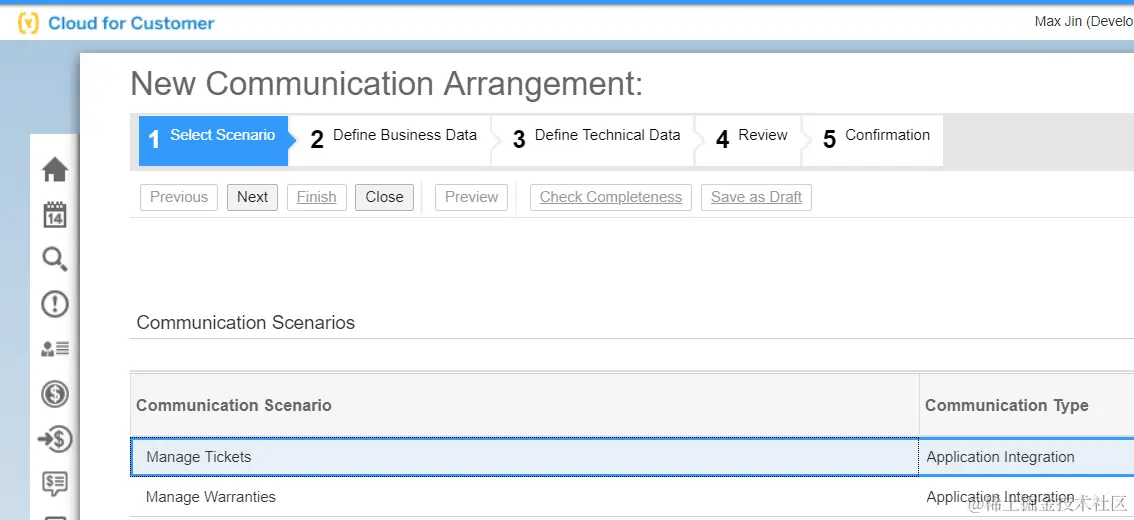Click the Save as Draft button
The height and width of the screenshot is (520, 1134).
point(756,197)
